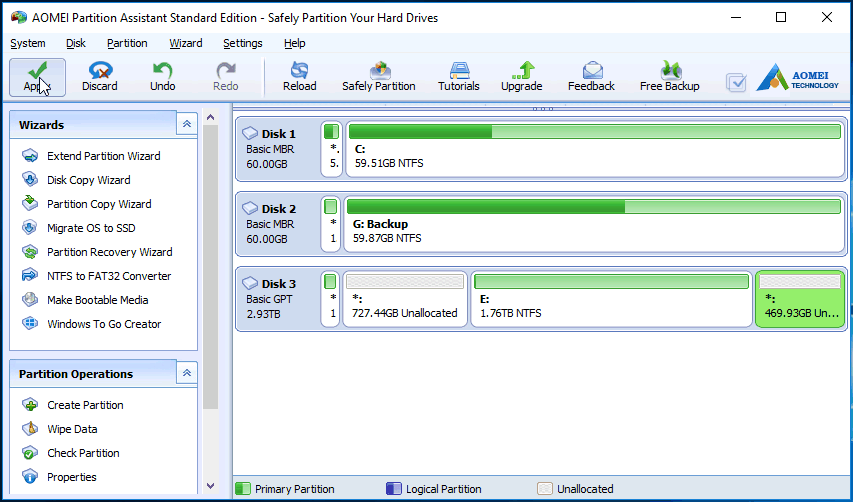Collapse the Partition Operations panel
The width and height of the screenshot is (853, 502).
coord(187,373)
